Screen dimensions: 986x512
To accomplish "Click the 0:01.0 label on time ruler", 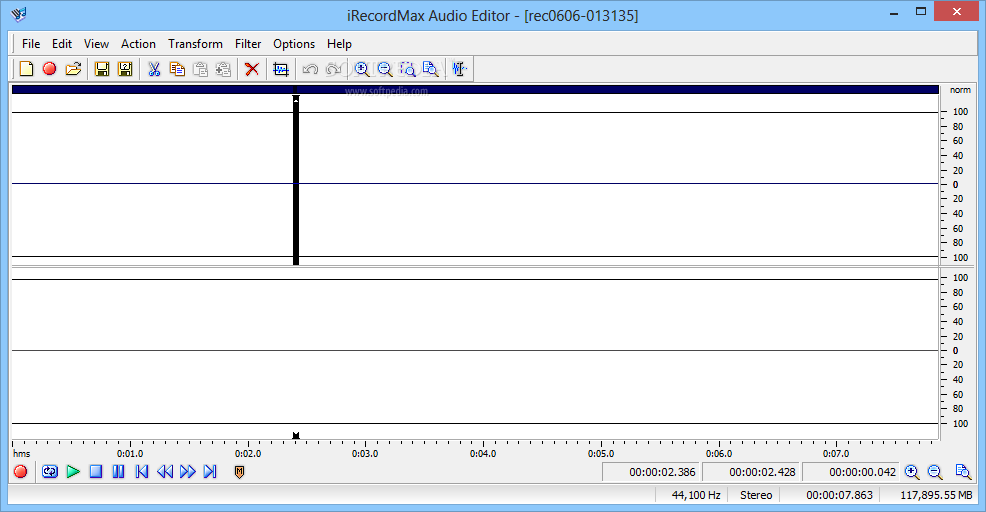I will pos(130,454).
